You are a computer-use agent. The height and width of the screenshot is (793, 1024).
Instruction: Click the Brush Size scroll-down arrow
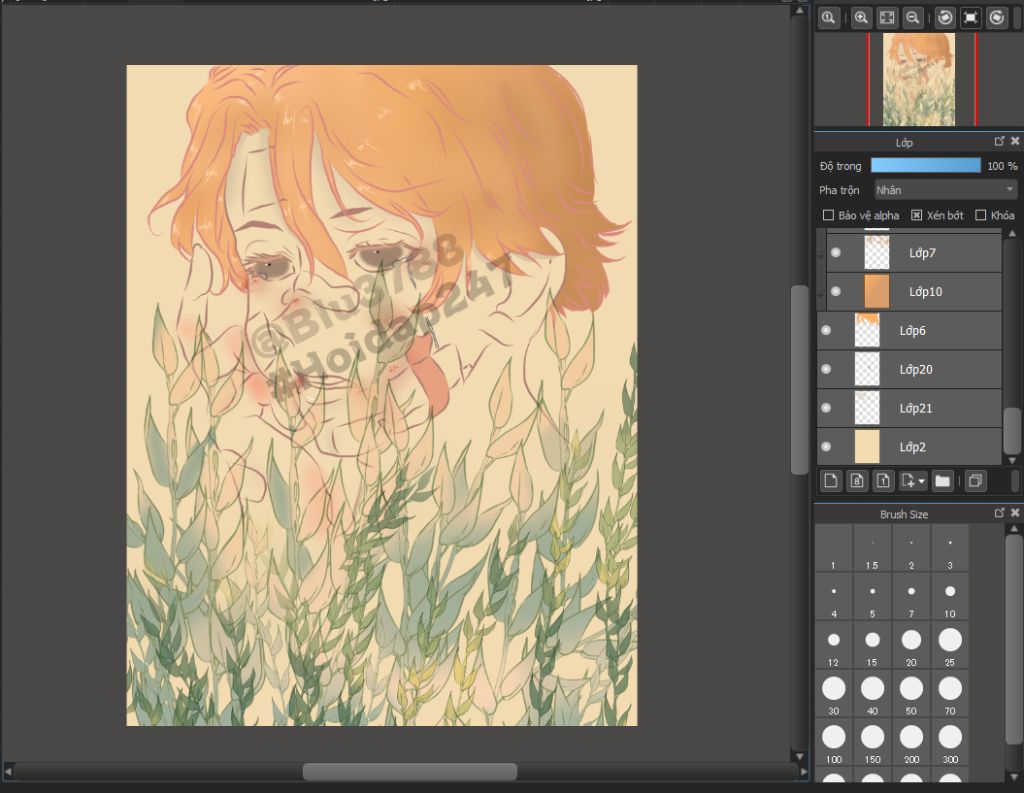tap(1014, 777)
